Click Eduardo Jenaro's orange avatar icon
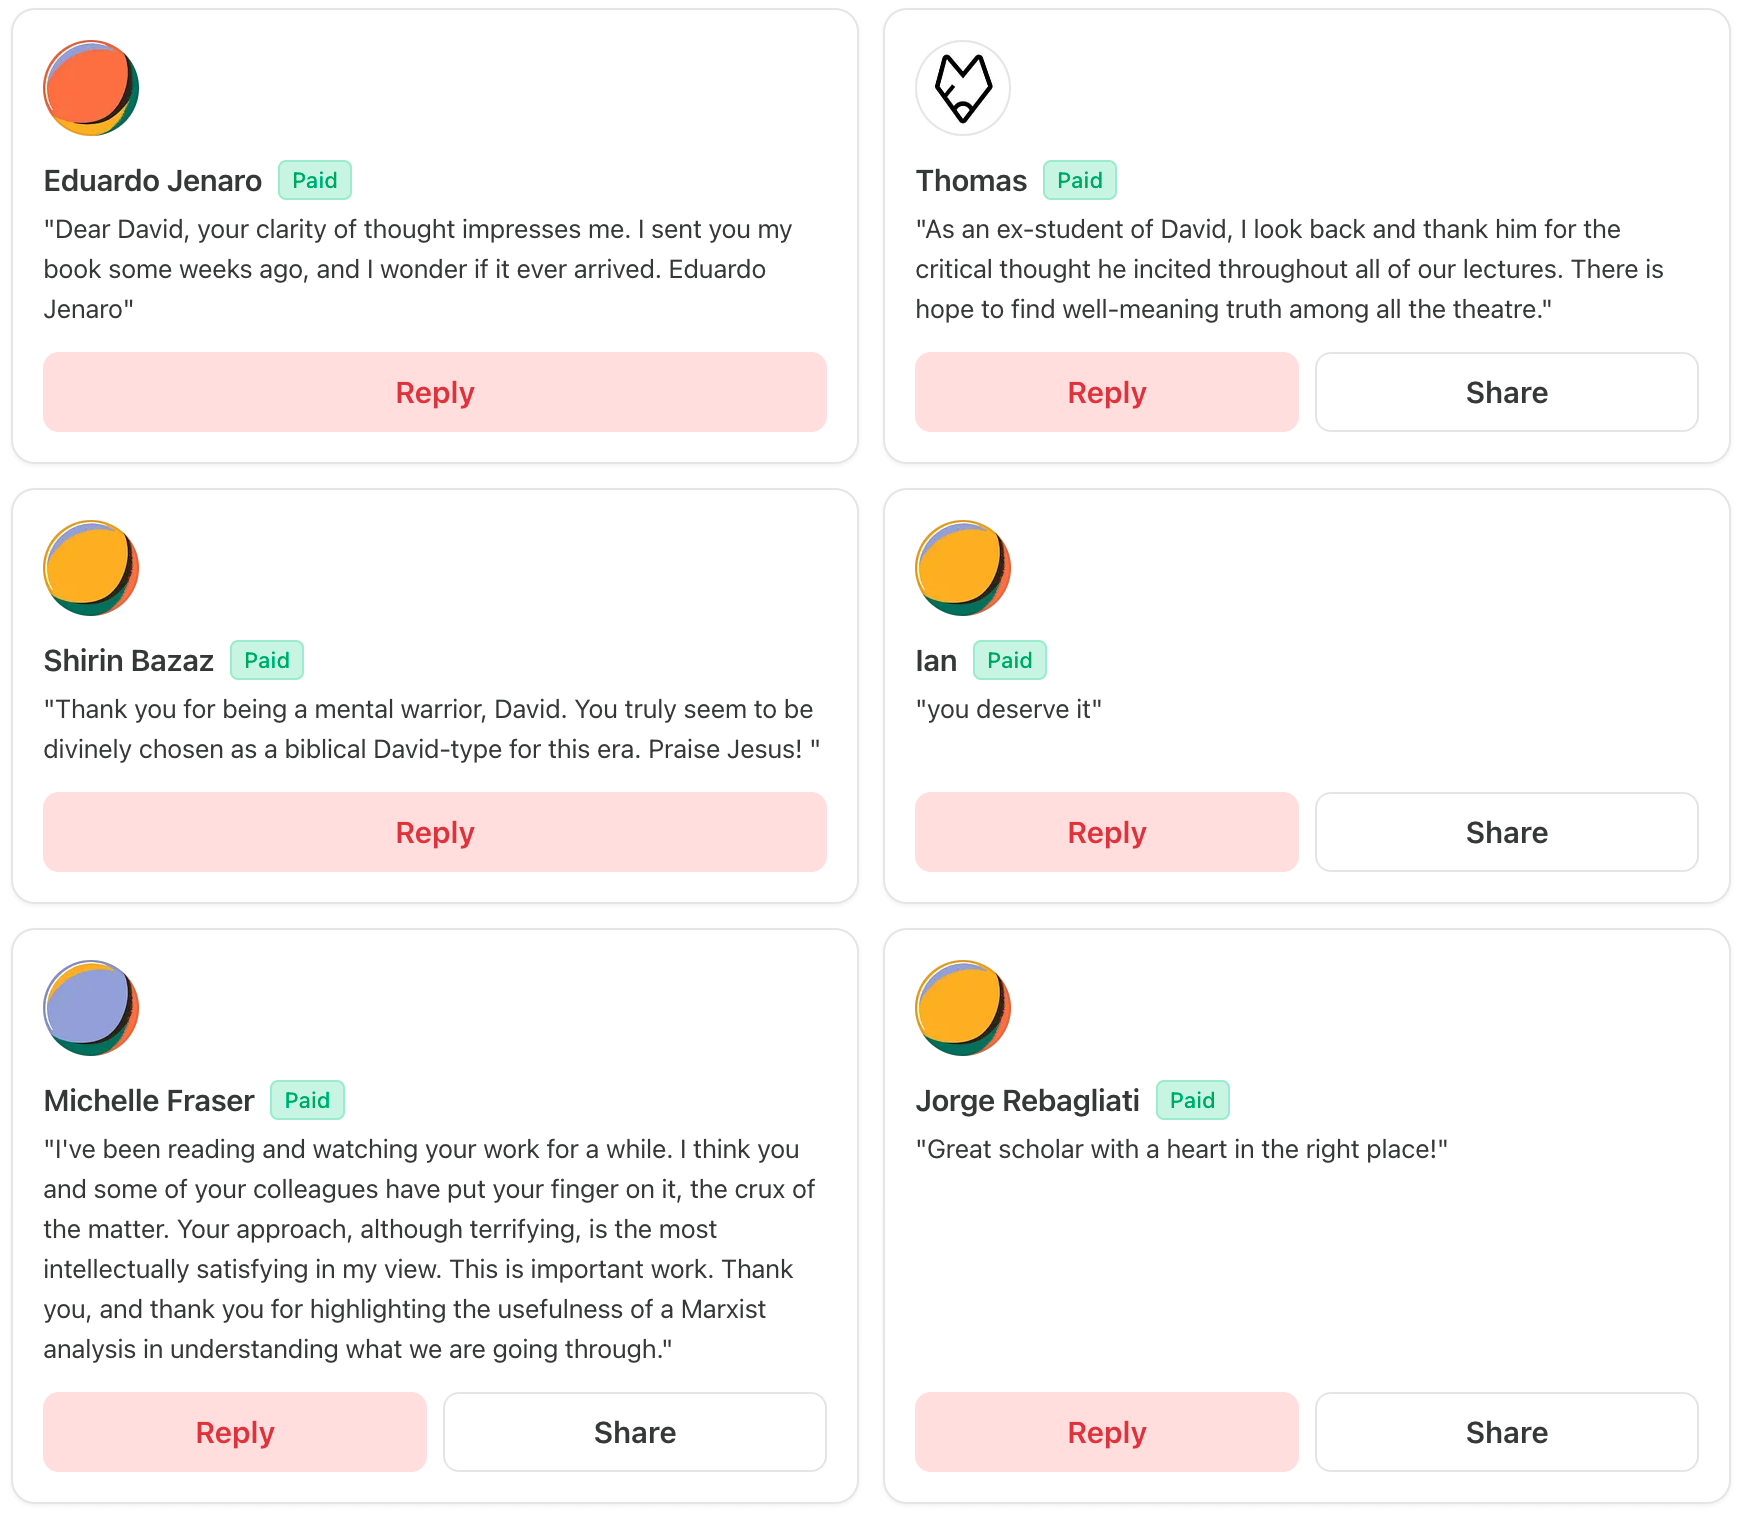Screen dimensions: 1746x1514 click(x=91, y=88)
